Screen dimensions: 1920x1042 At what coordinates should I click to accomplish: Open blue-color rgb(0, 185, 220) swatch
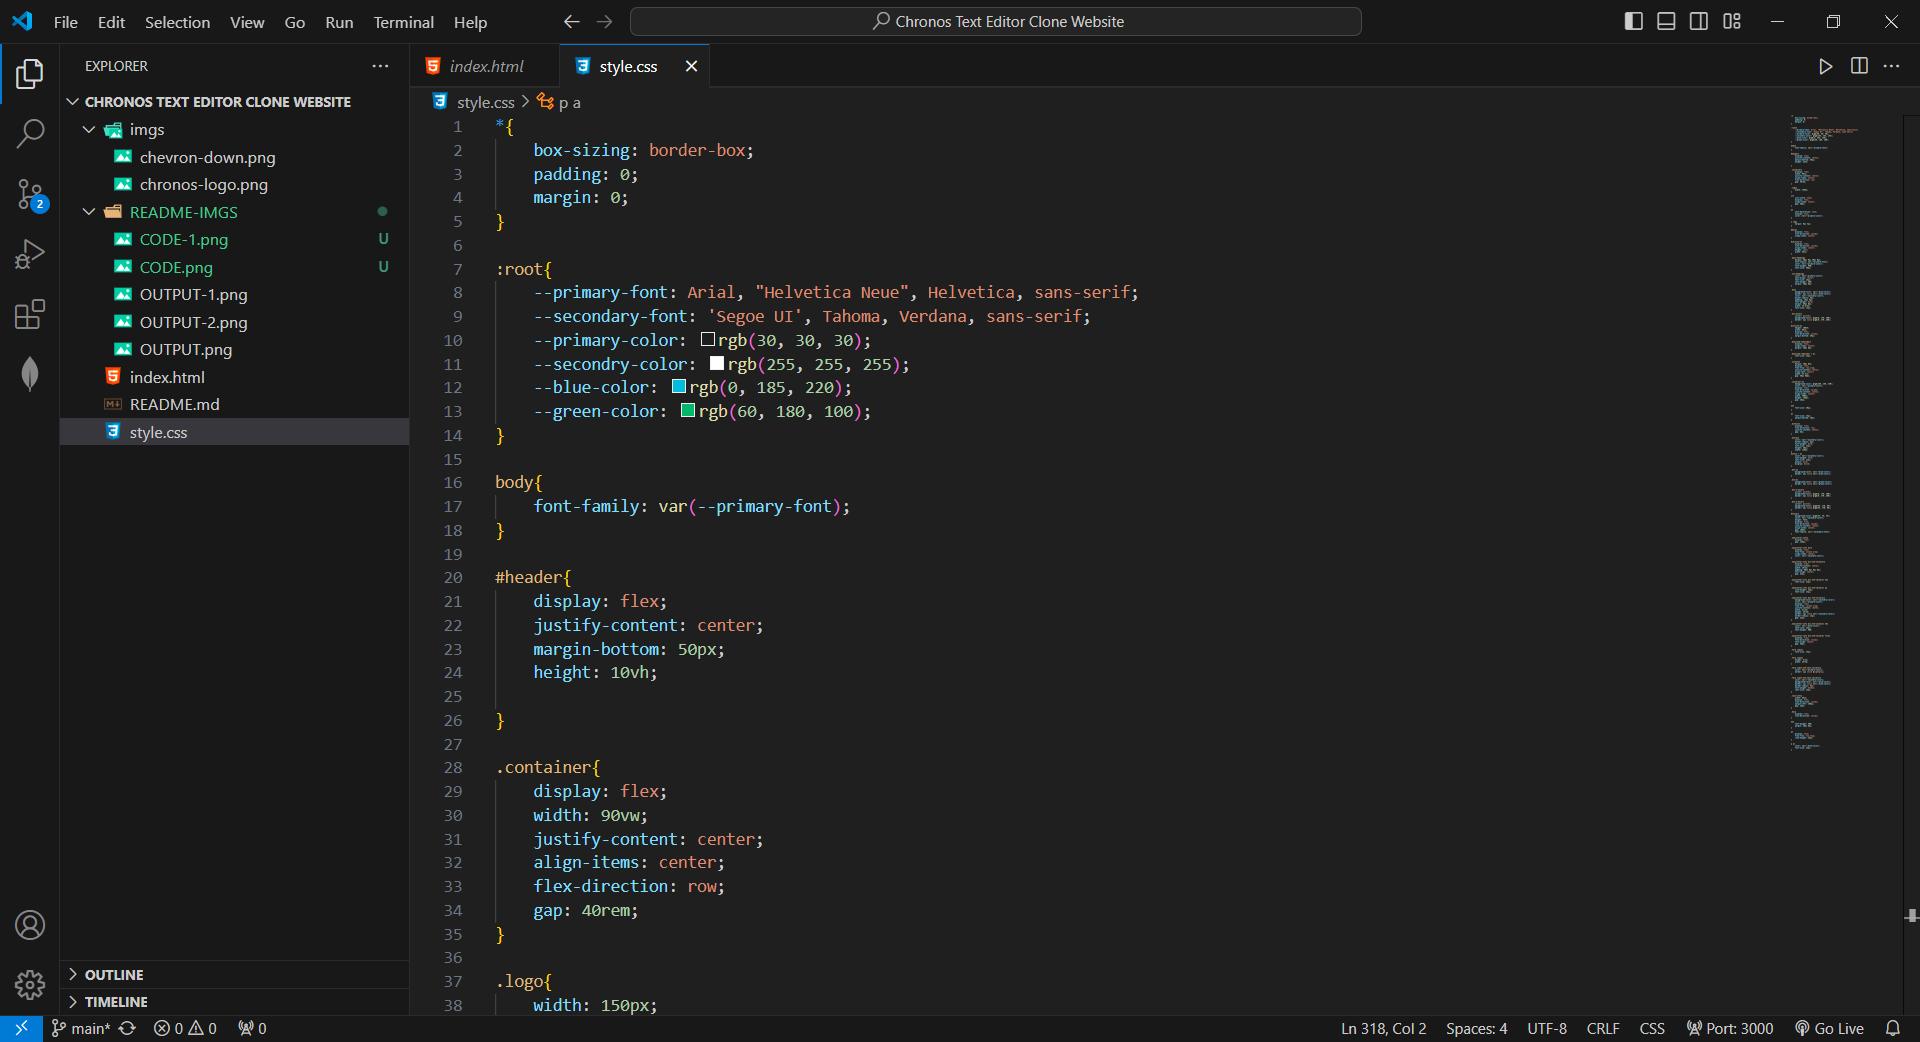(x=679, y=387)
